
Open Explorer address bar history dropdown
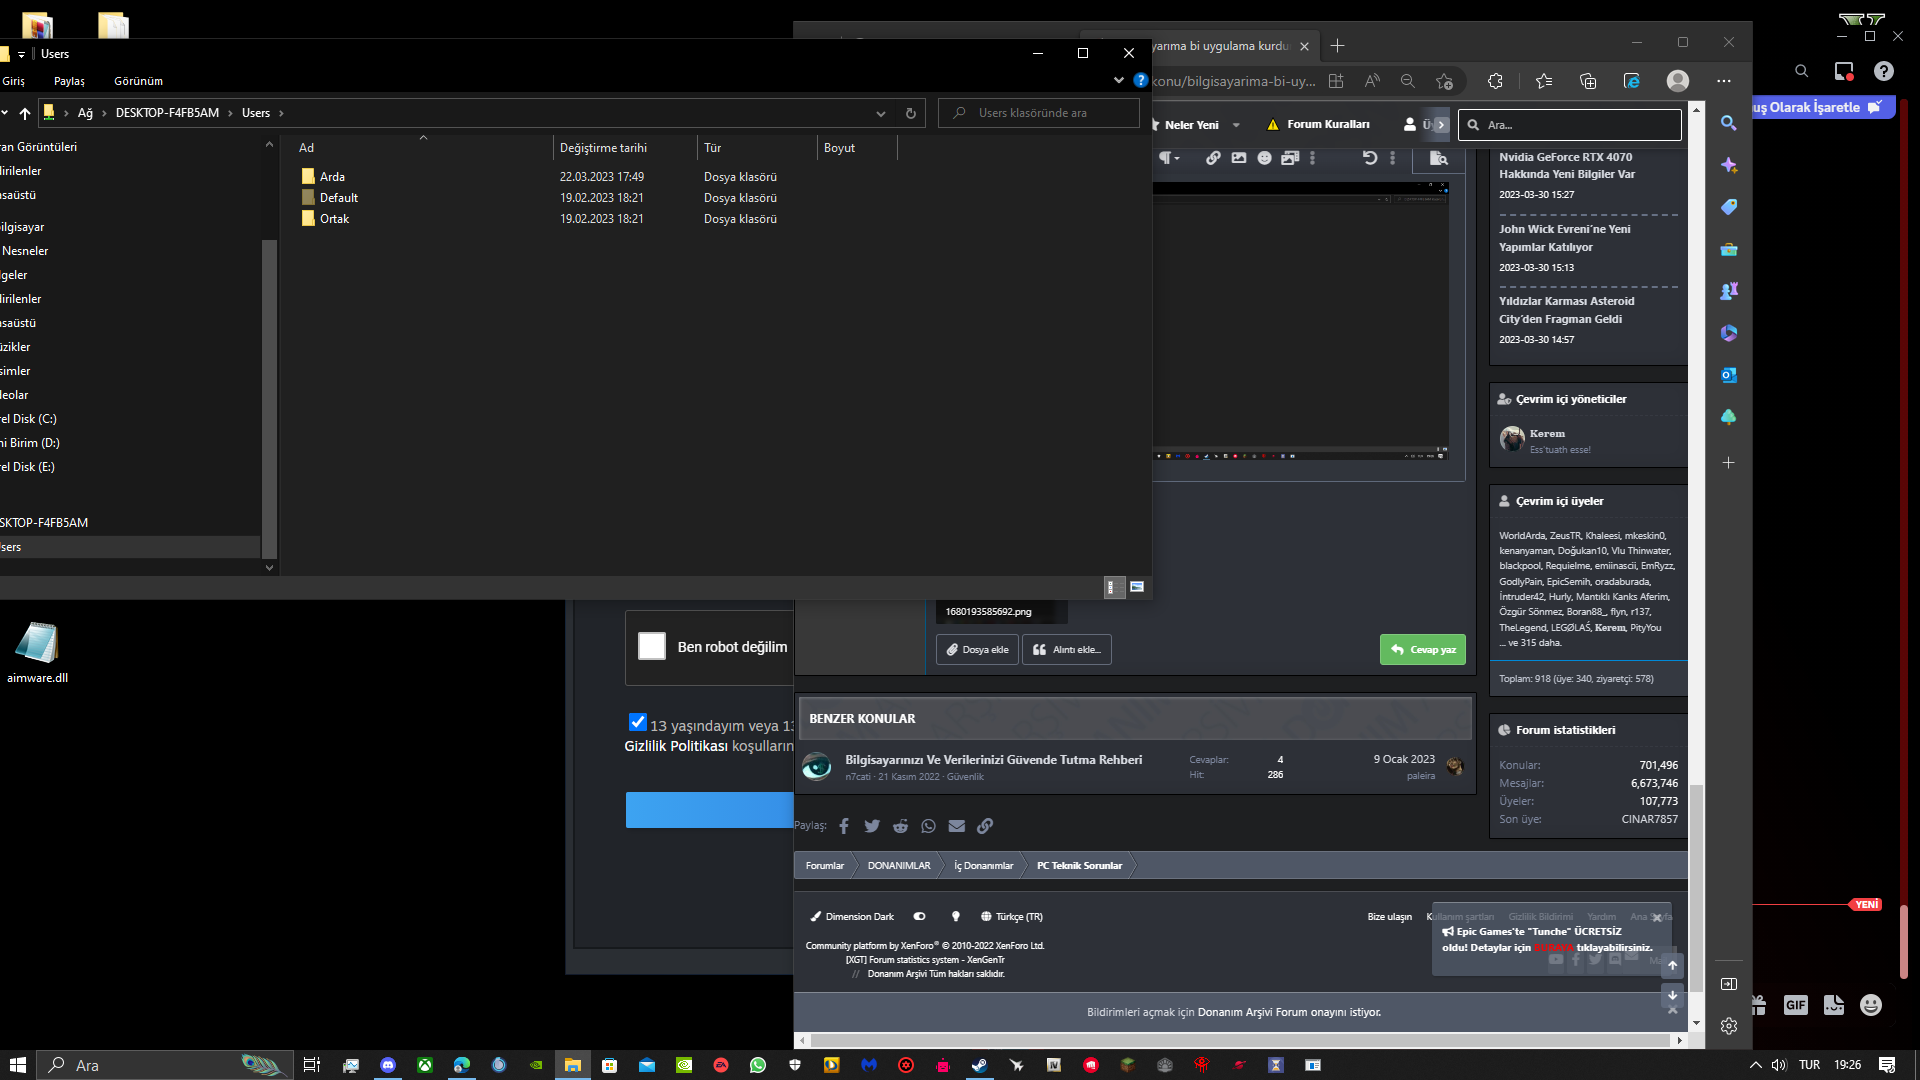pyautogui.click(x=881, y=113)
